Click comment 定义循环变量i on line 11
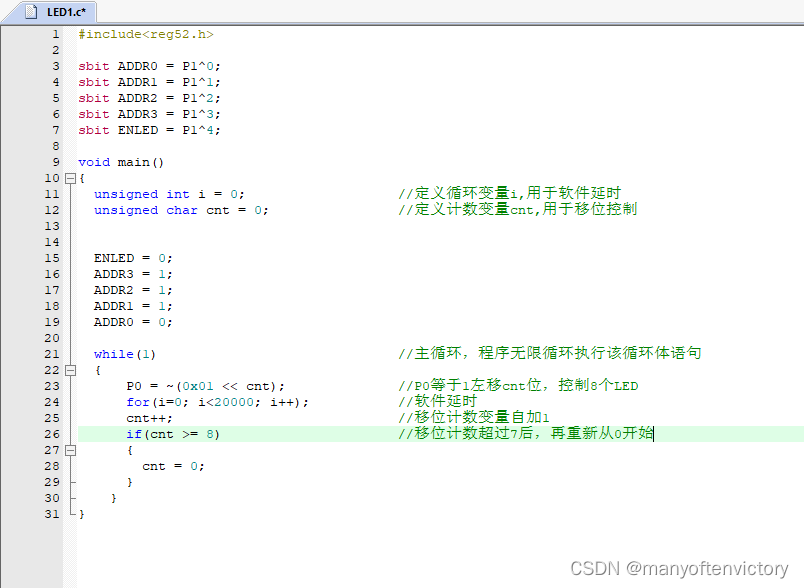Viewport: 804px width, 588px height. (x=510, y=193)
